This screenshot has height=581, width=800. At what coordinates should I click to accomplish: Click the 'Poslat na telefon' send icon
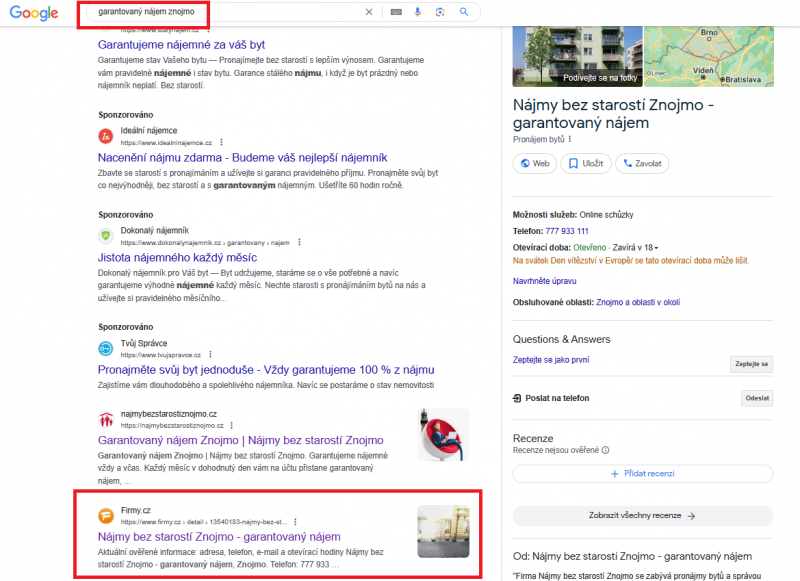[517, 398]
